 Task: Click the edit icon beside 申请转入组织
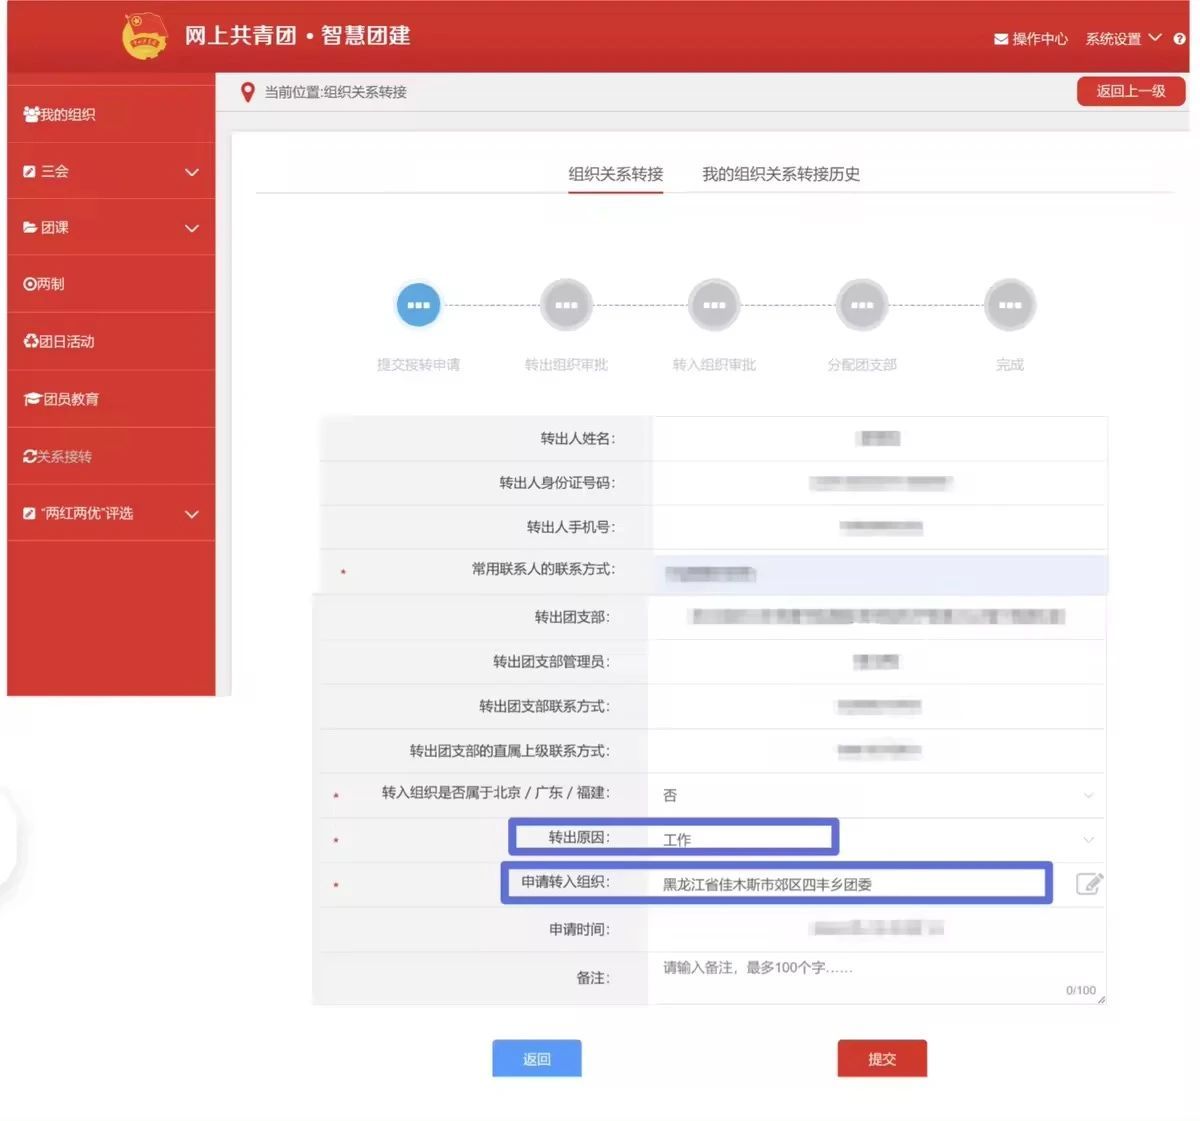(x=1089, y=884)
